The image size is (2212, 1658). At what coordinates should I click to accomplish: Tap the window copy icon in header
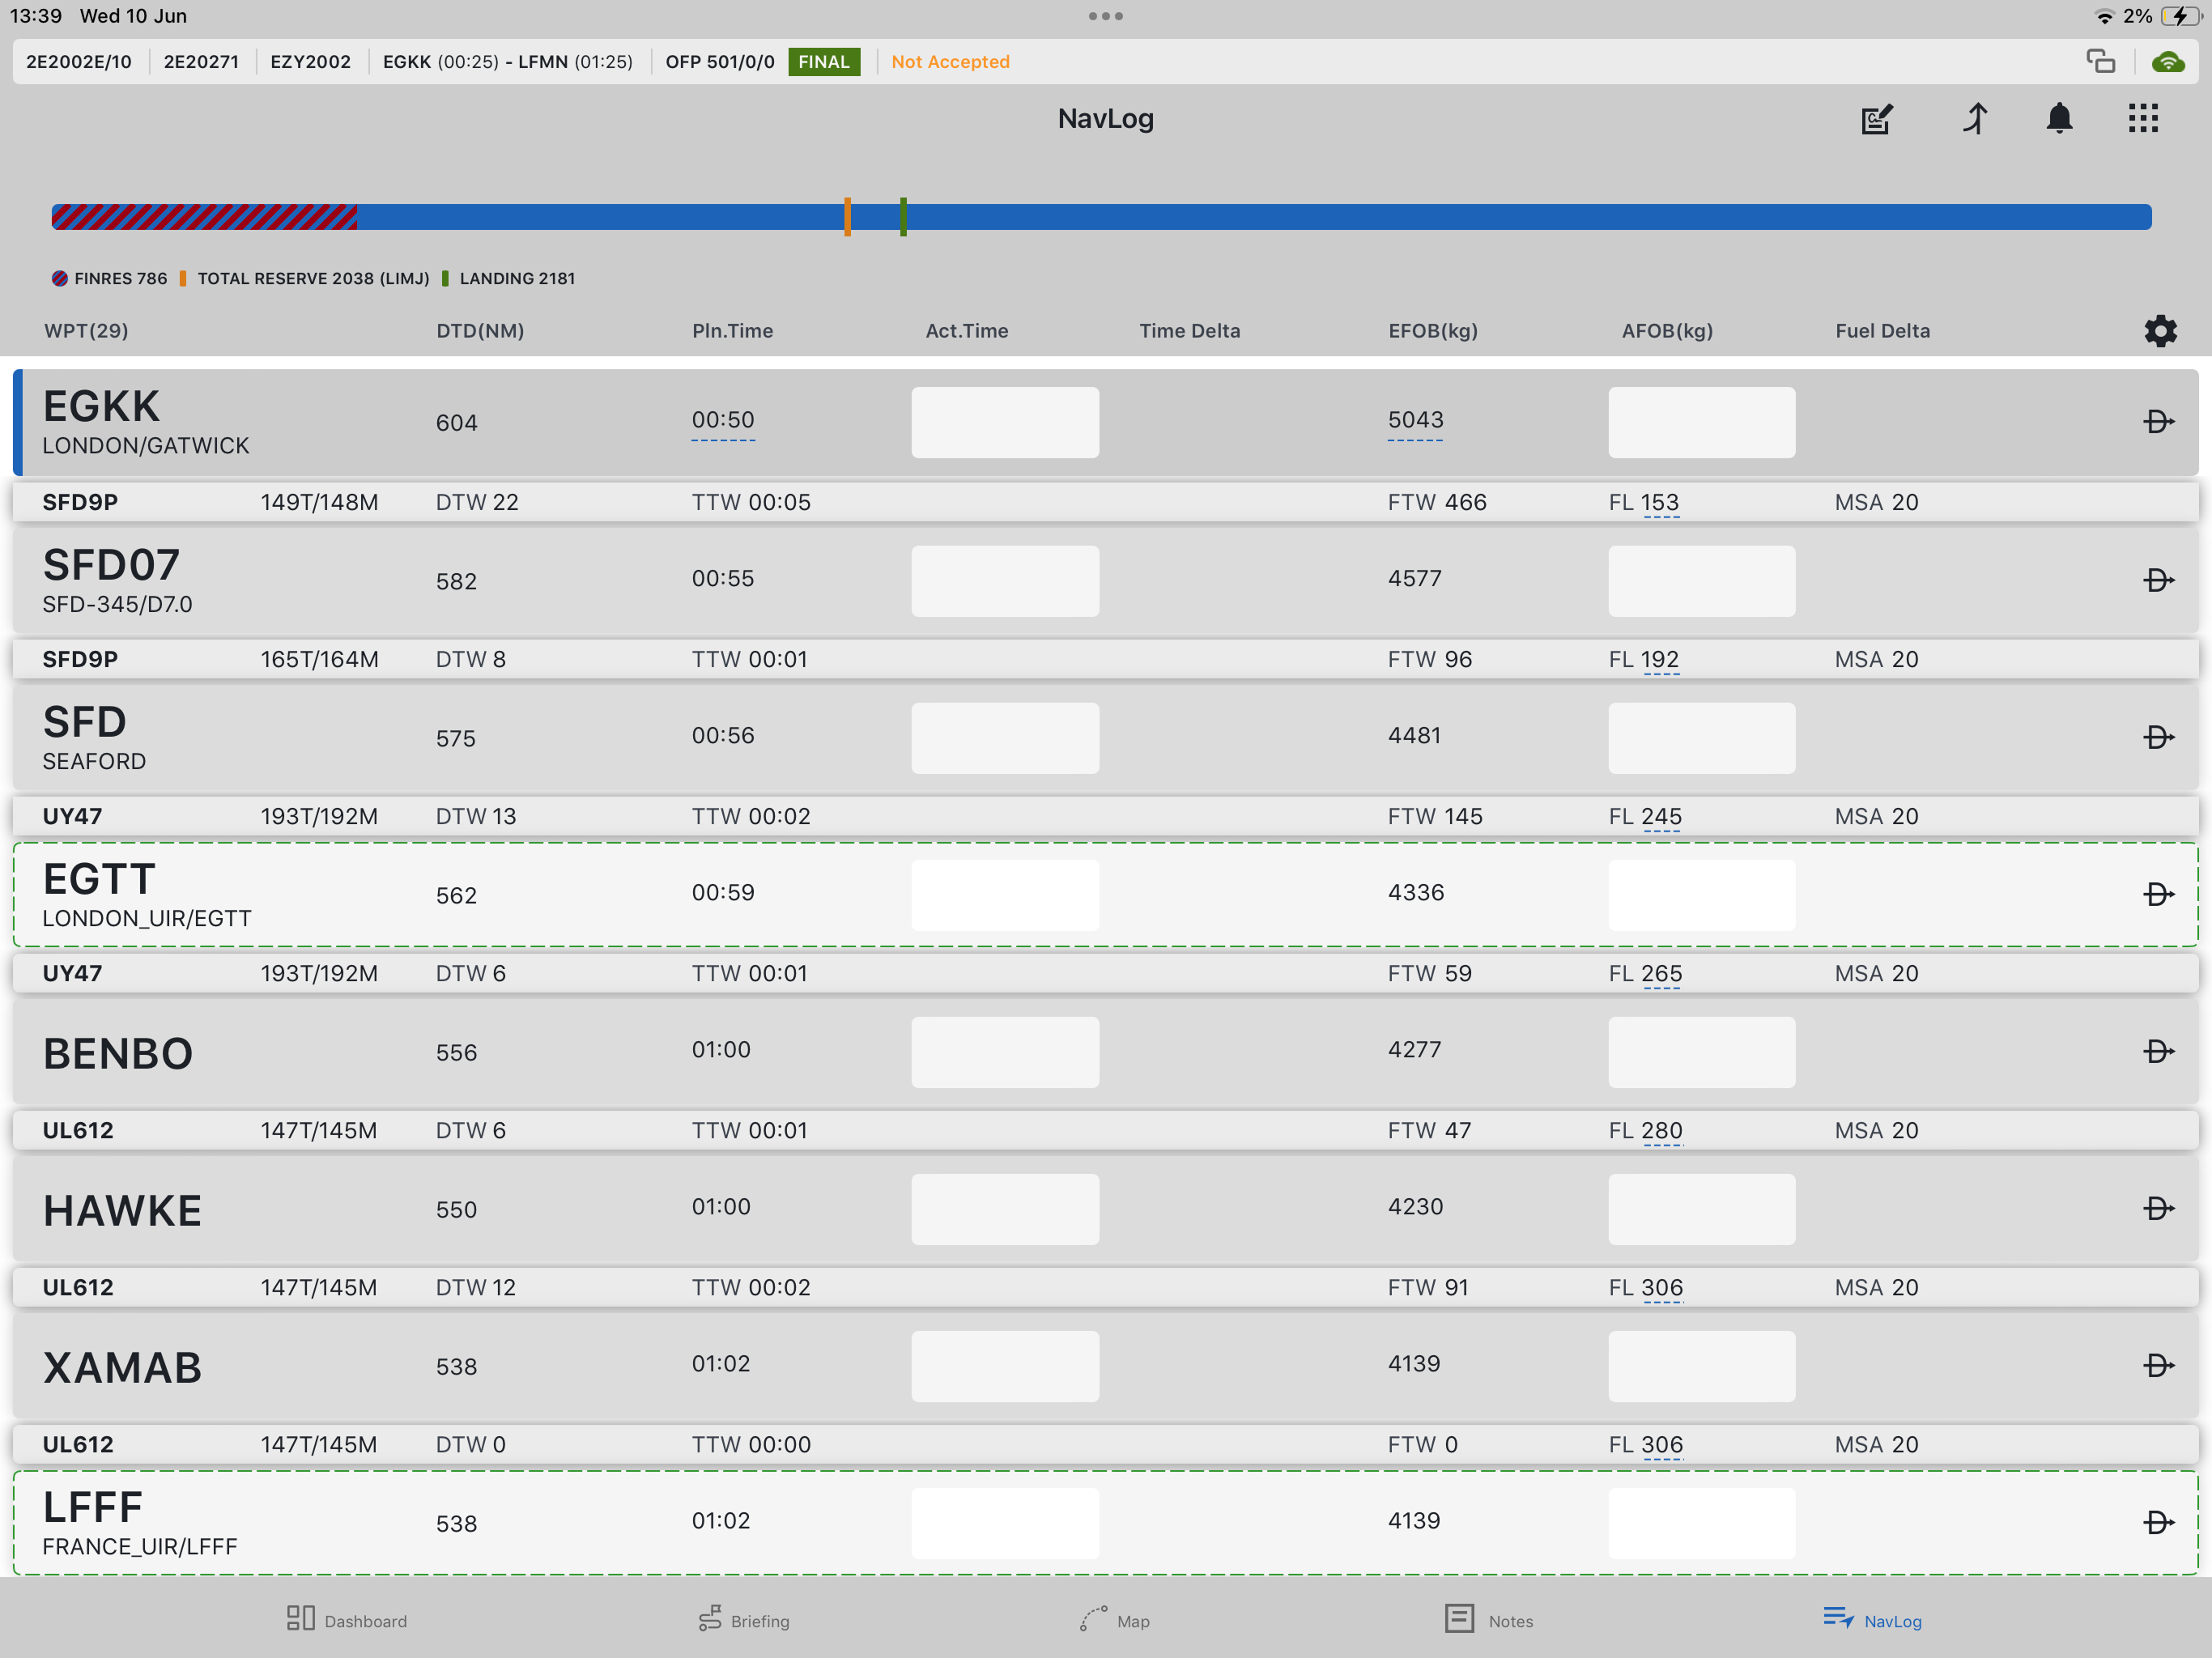(x=2100, y=62)
